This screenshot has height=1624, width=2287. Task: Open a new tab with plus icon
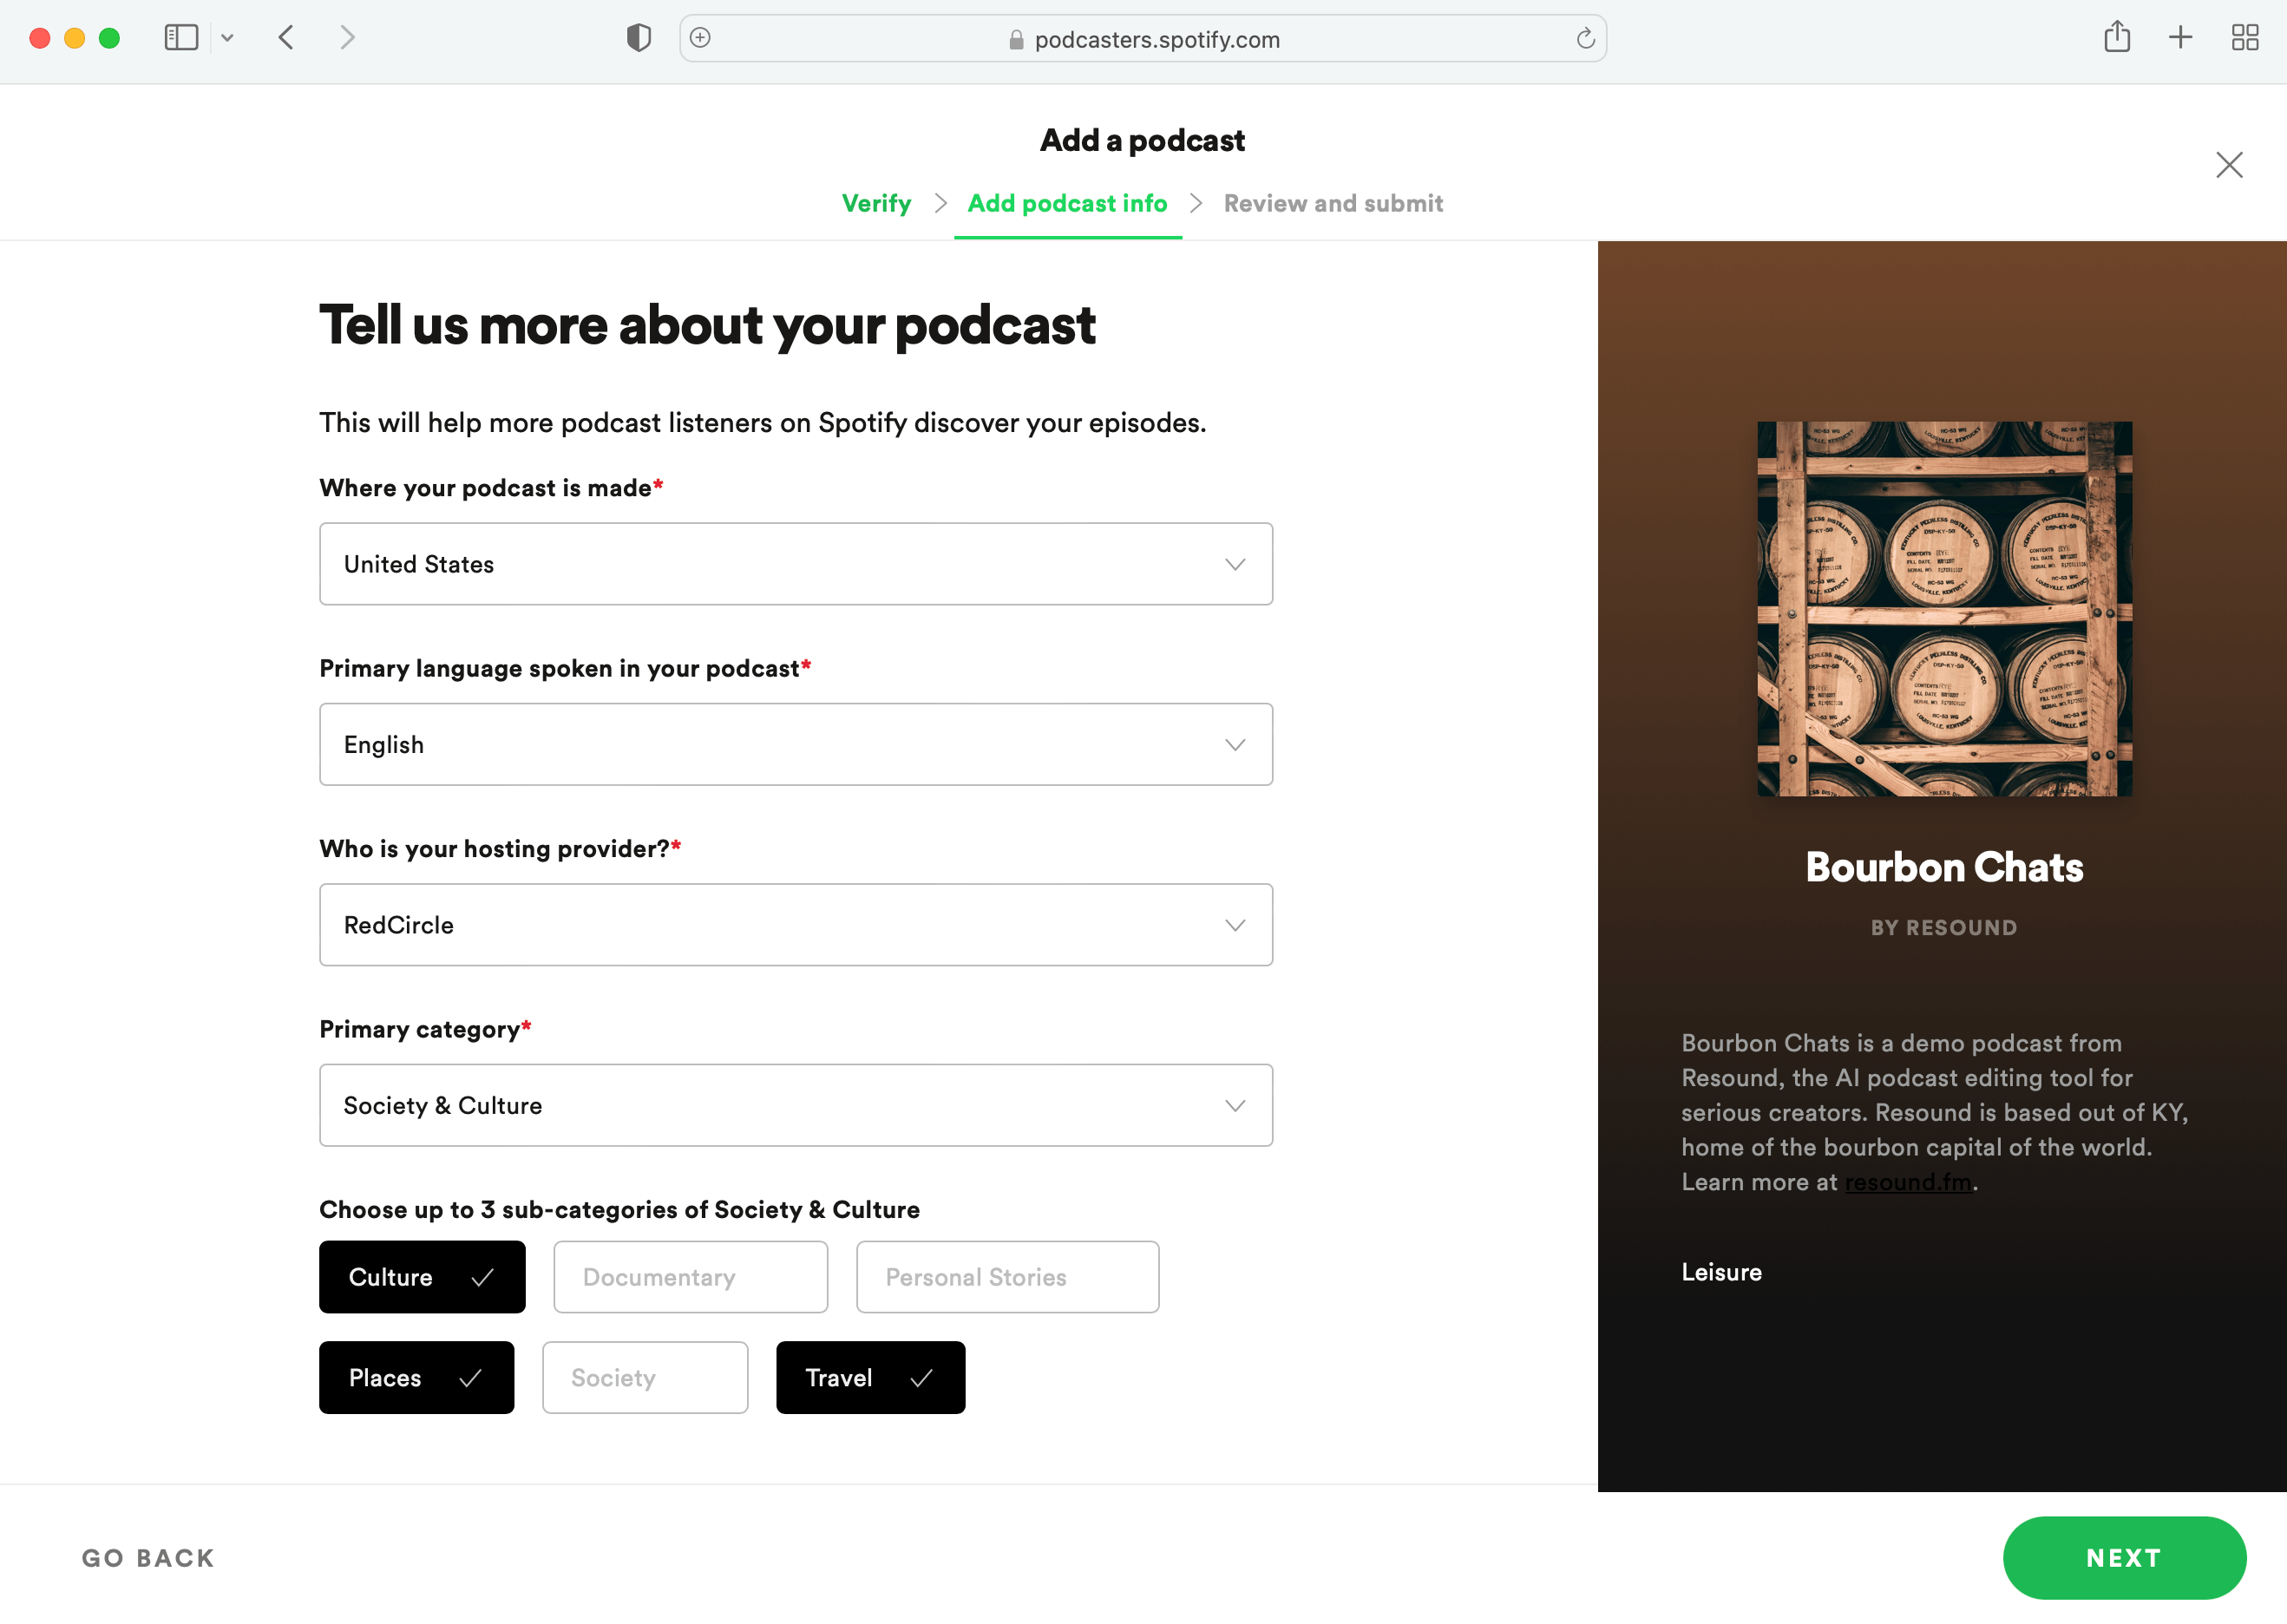(x=2180, y=38)
